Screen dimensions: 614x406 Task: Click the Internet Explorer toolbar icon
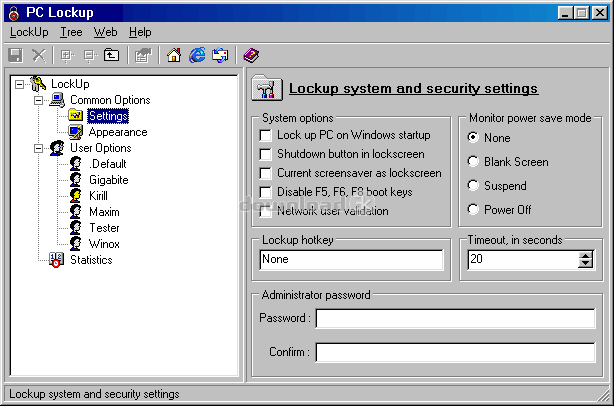pyautogui.click(x=197, y=56)
